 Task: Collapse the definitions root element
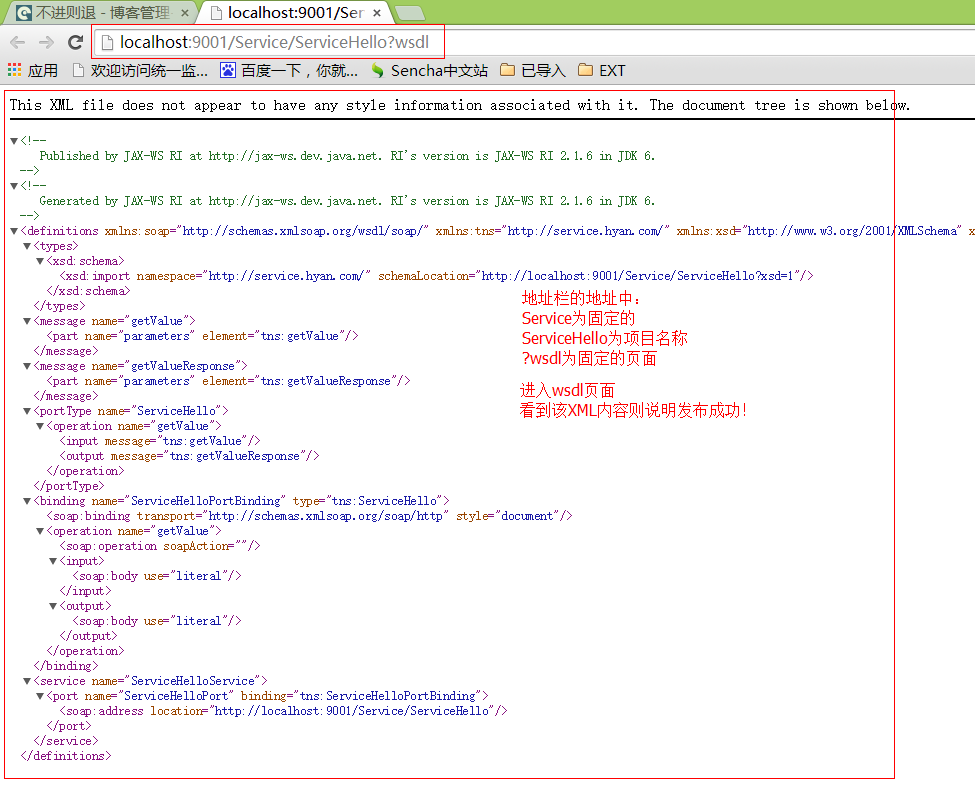pyautogui.click(x=14, y=231)
